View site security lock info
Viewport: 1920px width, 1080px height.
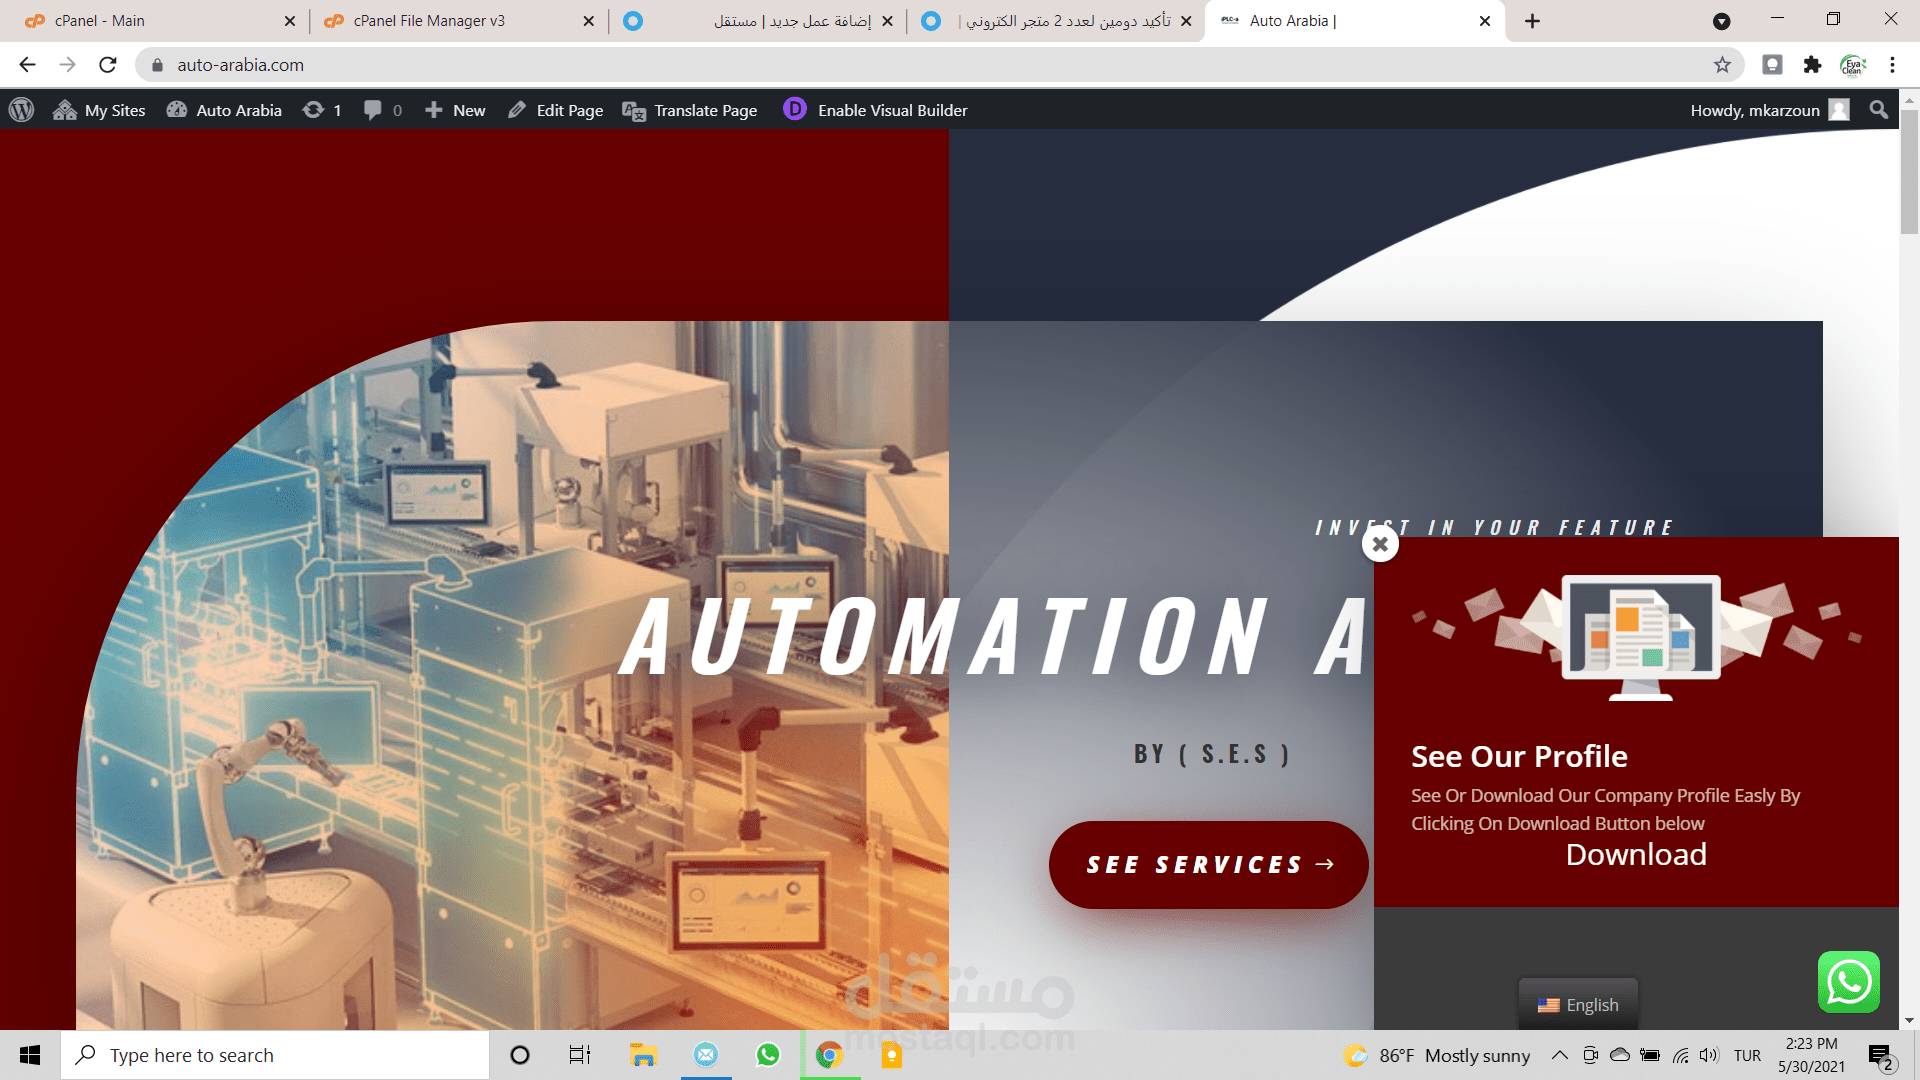coord(157,65)
